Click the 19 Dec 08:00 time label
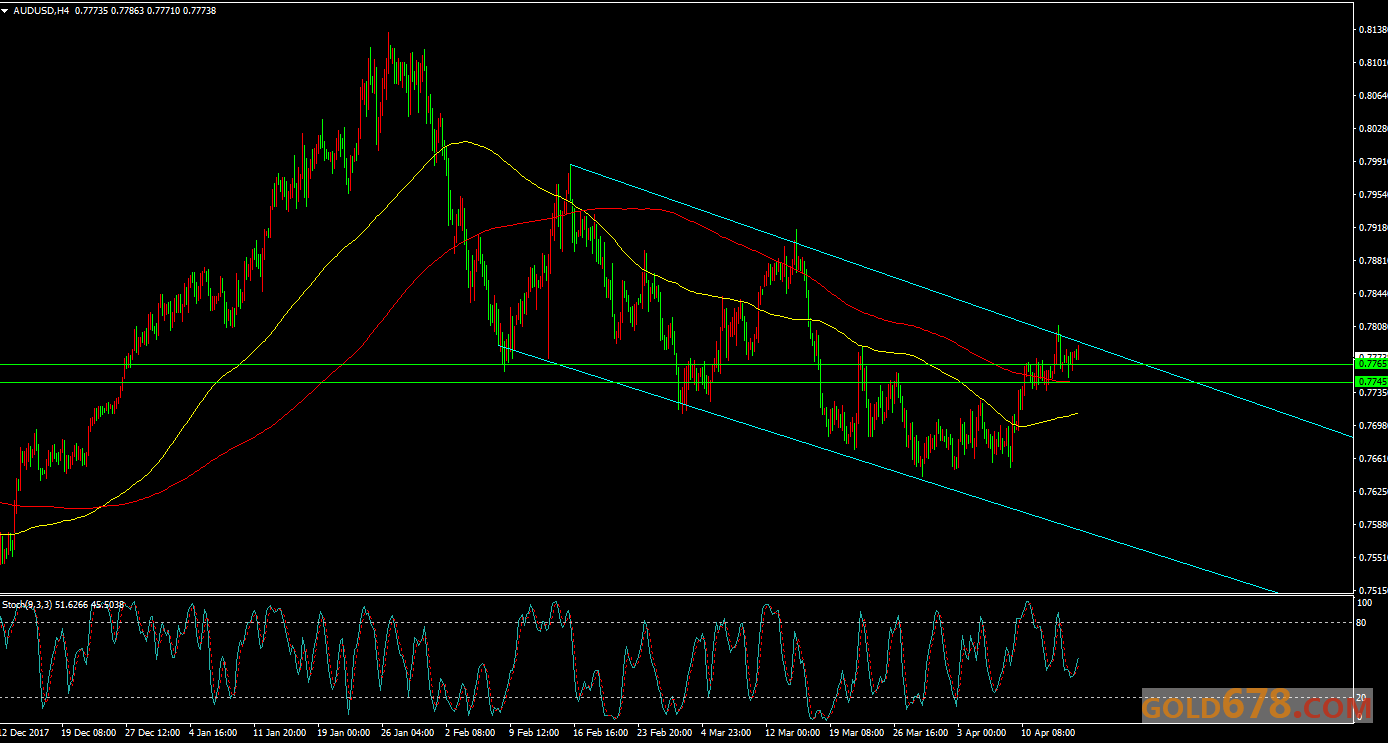The image size is (1388, 743). pos(87,733)
